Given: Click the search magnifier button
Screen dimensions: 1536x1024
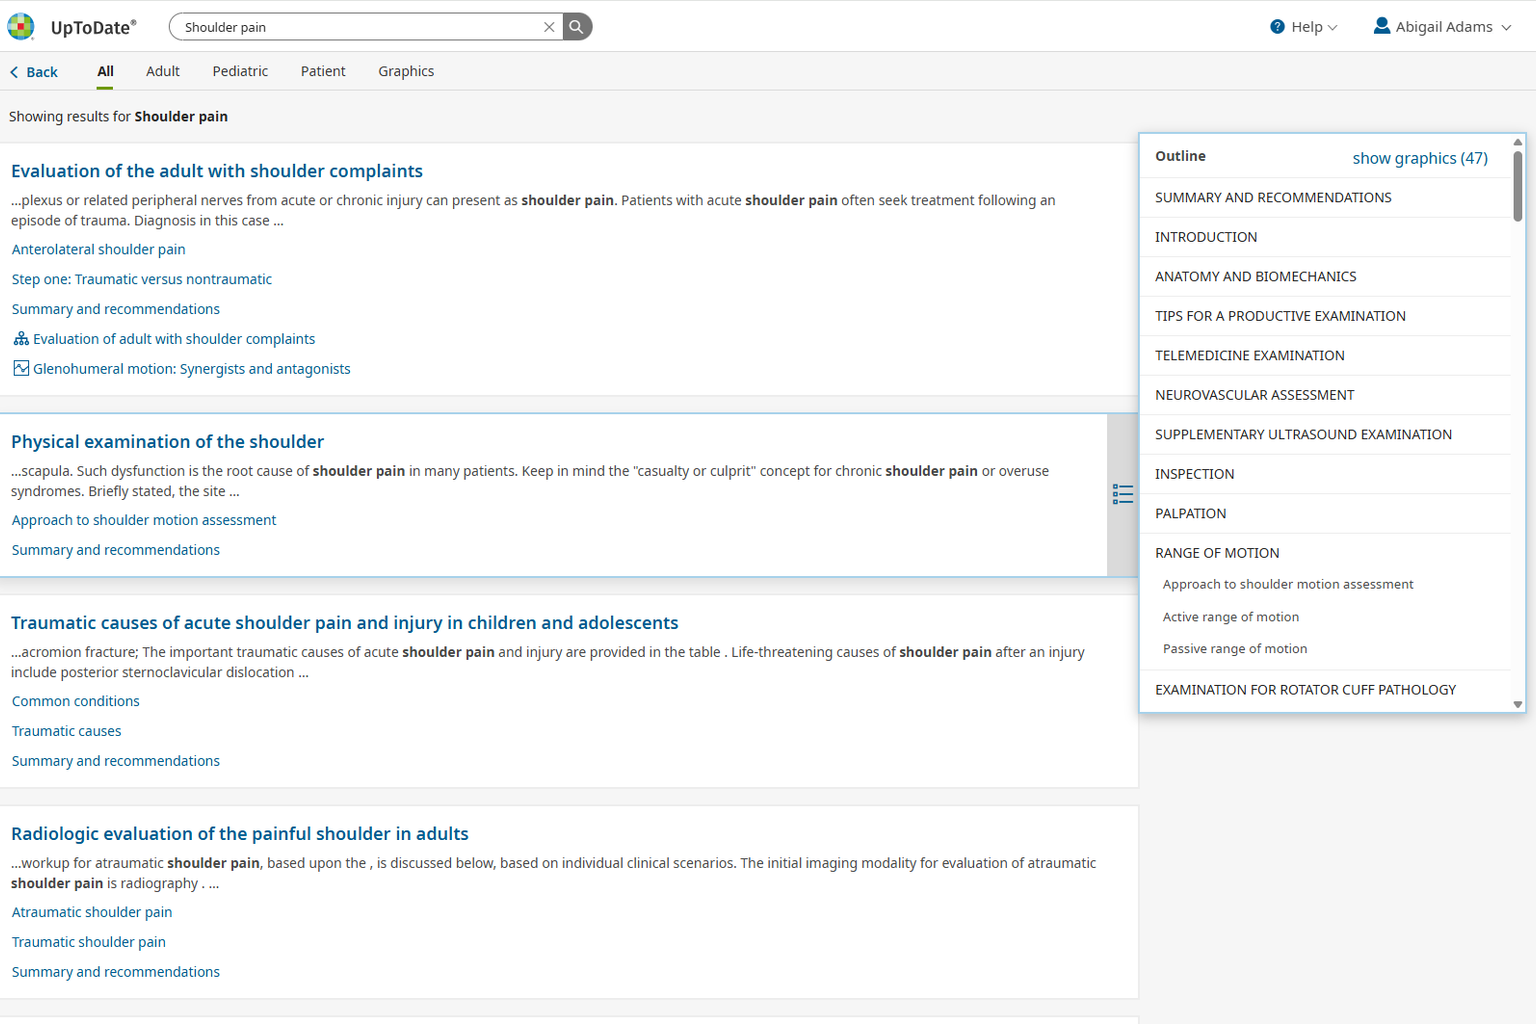Looking at the screenshot, I should click(577, 27).
